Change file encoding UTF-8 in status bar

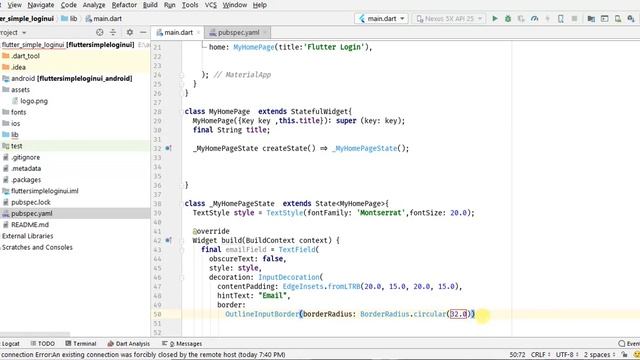pos(567,355)
